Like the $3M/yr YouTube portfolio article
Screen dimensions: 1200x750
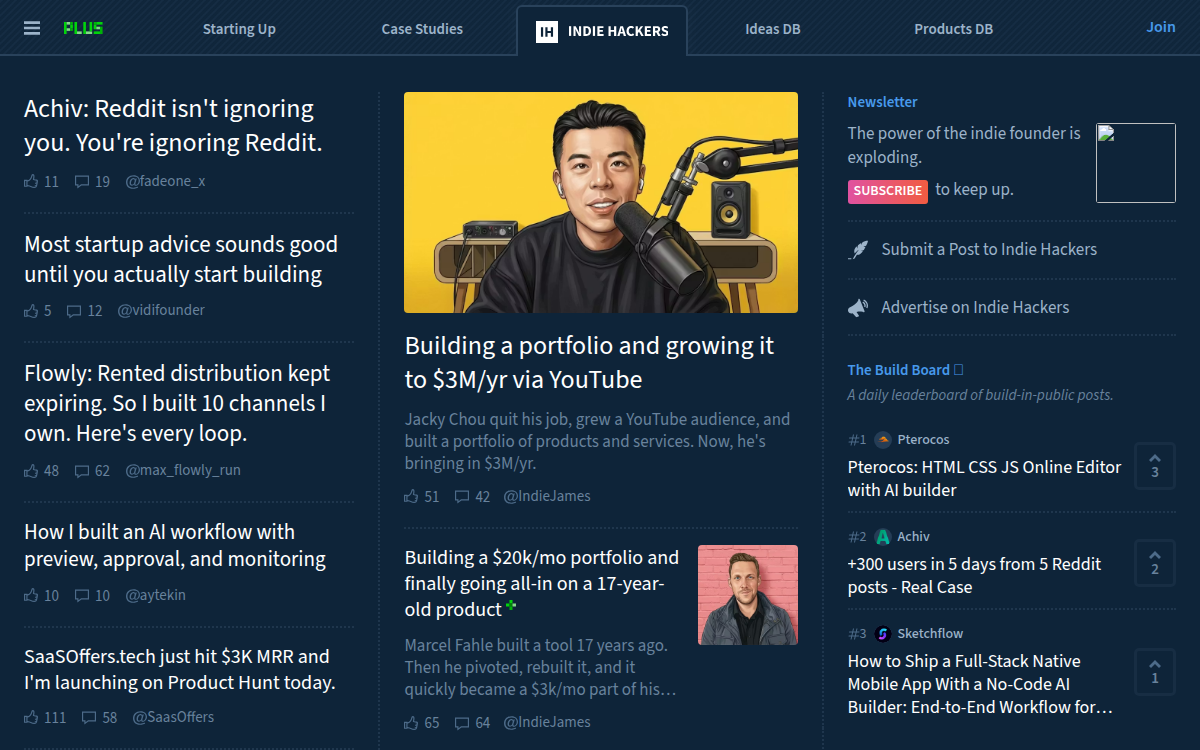tap(412, 496)
